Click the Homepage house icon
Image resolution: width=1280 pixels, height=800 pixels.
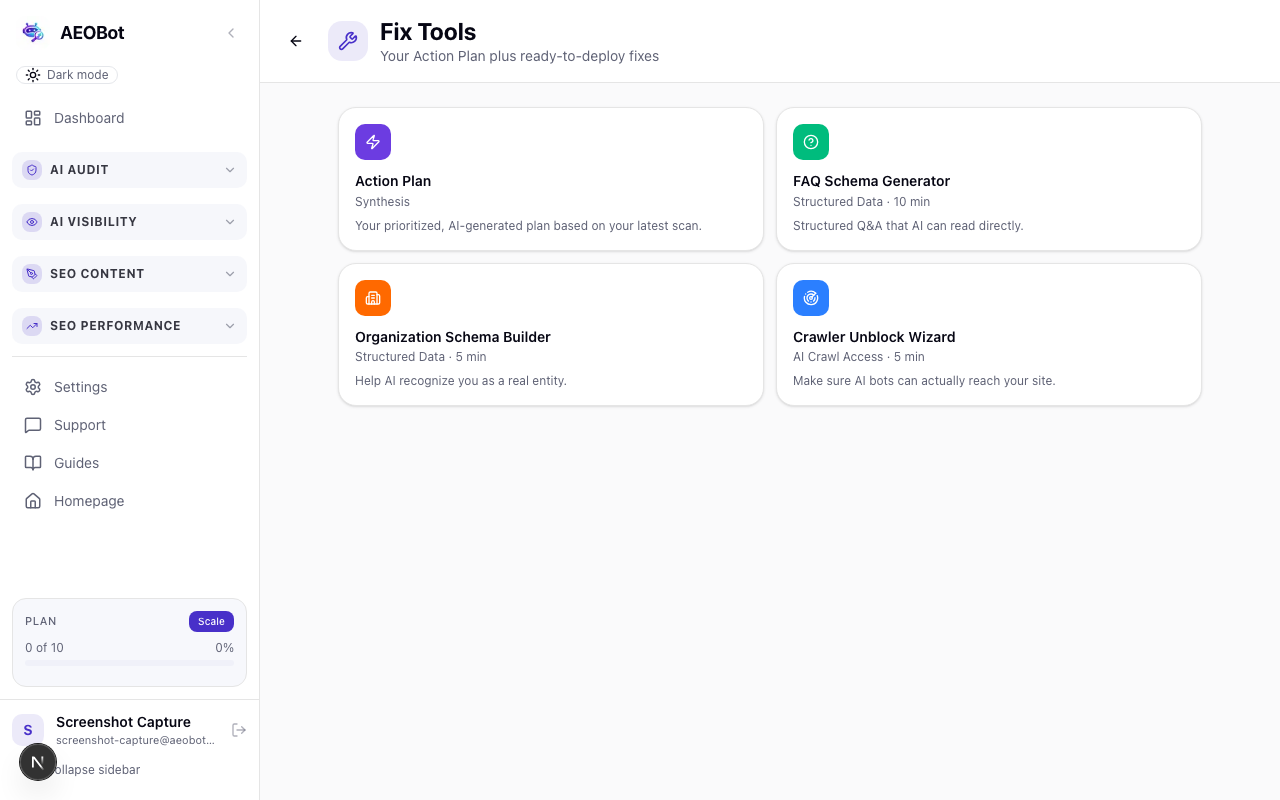pos(33,501)
